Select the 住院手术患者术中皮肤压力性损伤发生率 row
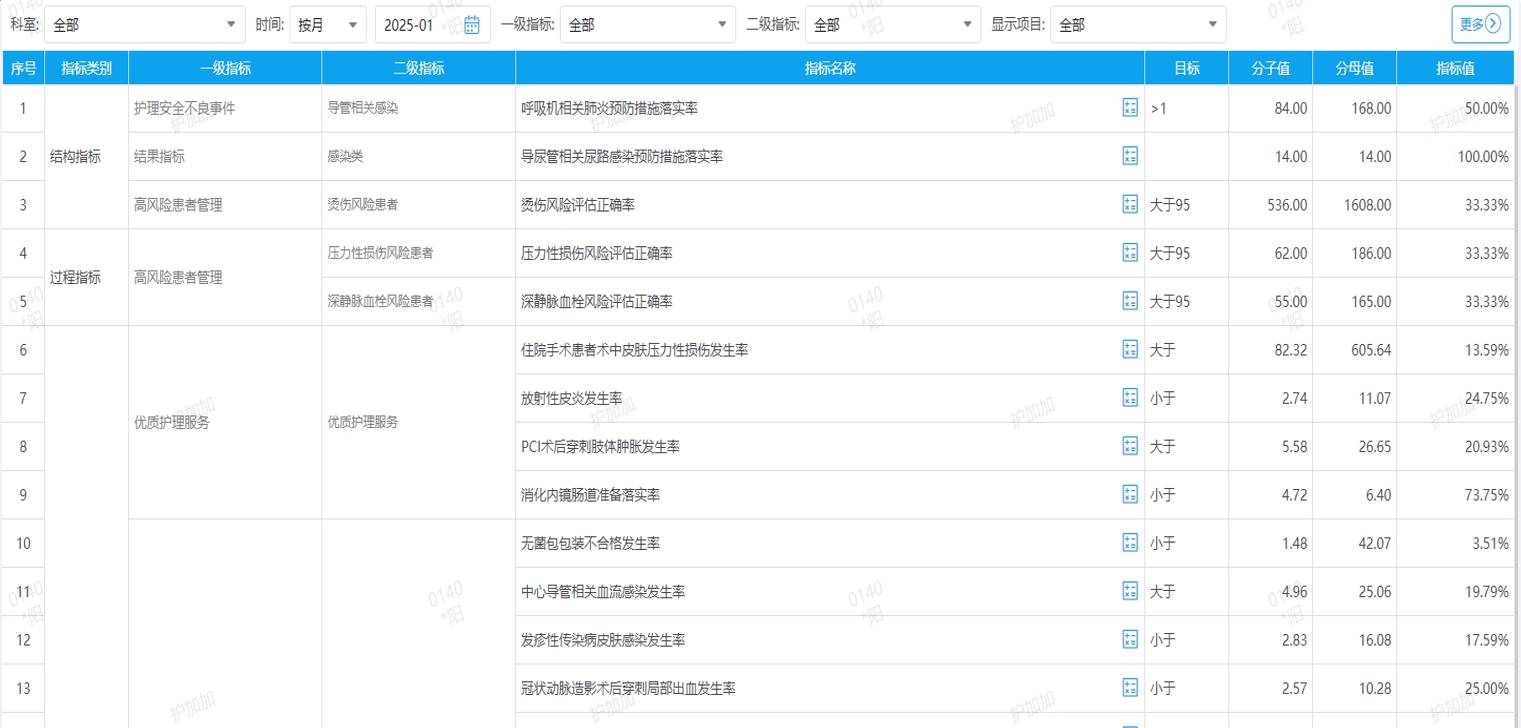 (635, 350)
